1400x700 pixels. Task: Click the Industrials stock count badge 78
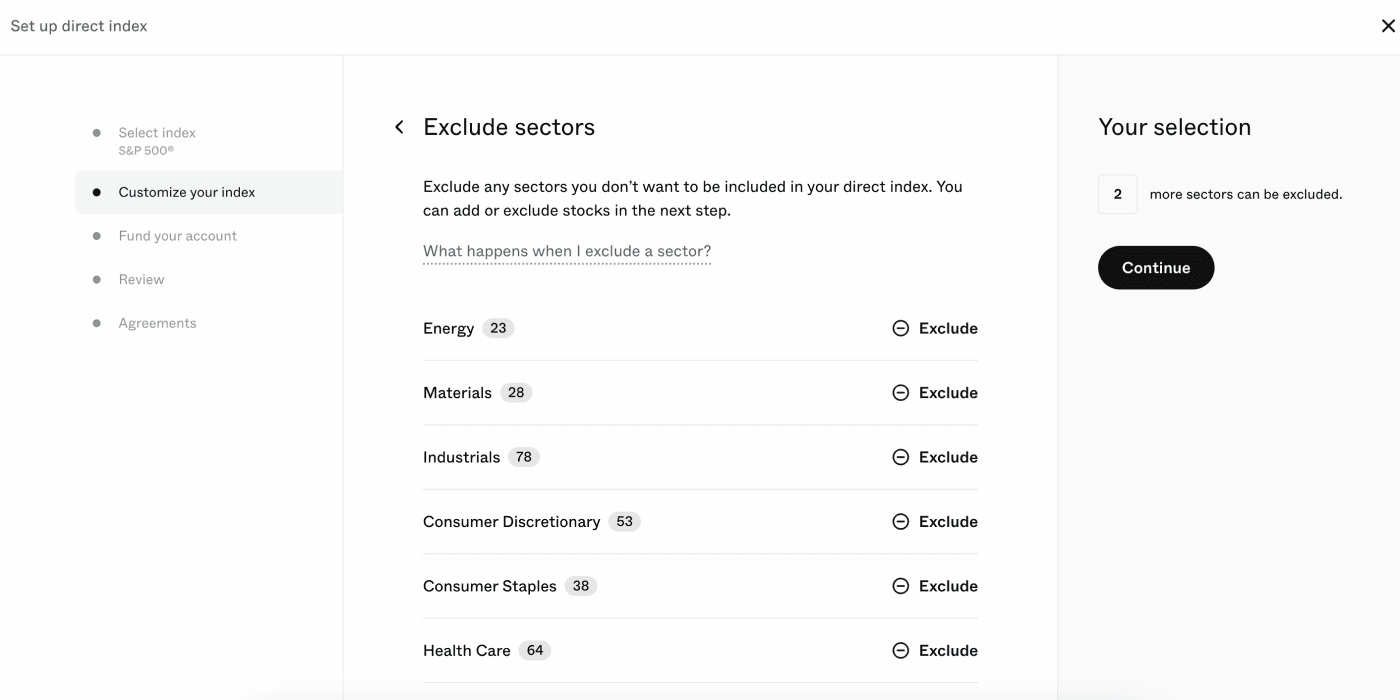(524, 457)
